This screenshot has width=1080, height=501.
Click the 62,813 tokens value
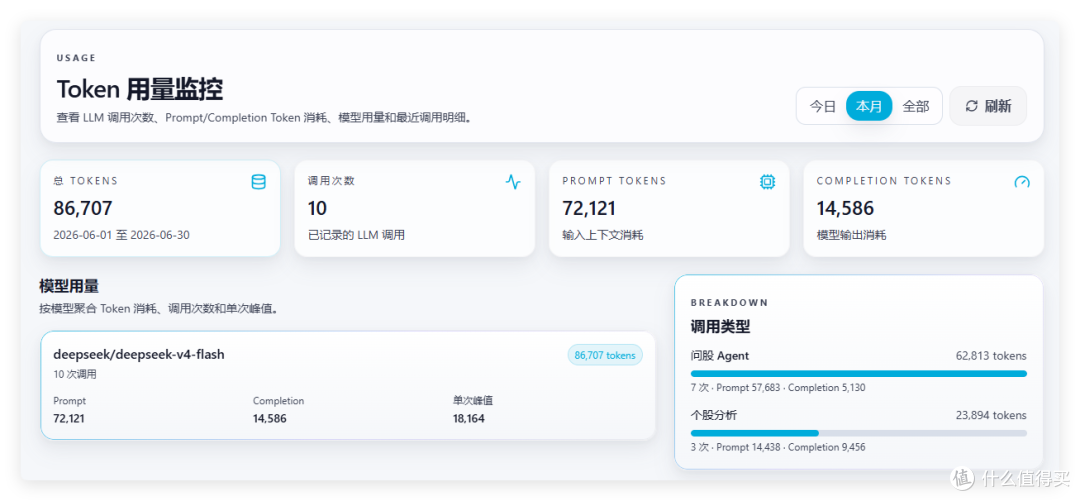[x=991, y=356]
